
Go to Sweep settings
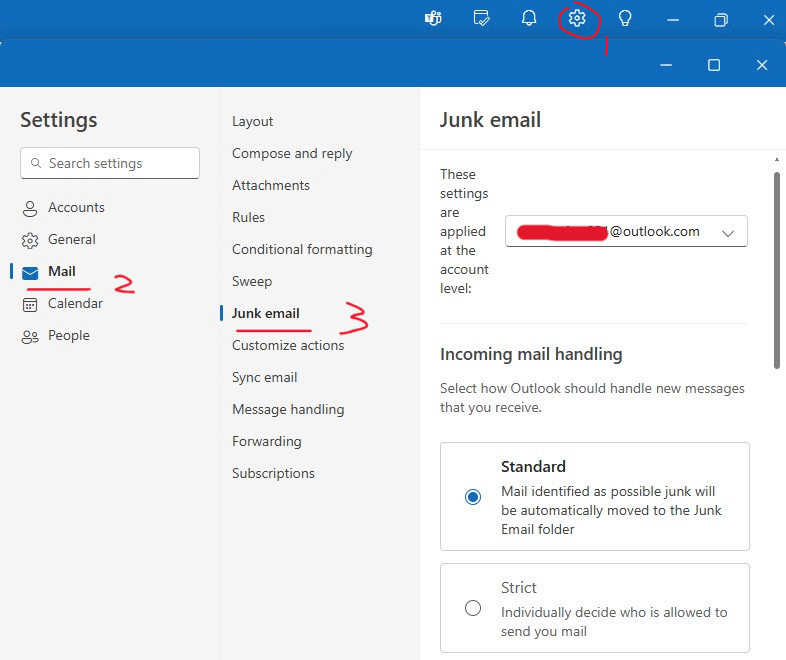coord(252,282)
